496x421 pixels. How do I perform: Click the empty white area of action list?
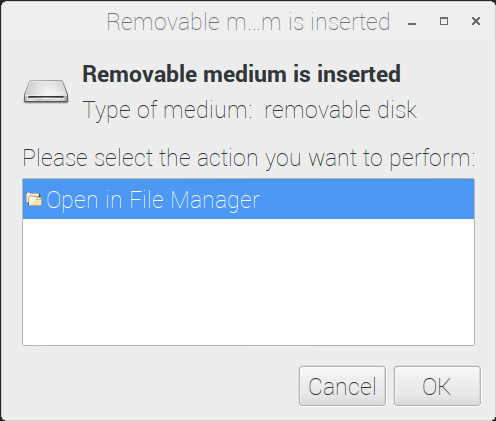tap(248, 282)
